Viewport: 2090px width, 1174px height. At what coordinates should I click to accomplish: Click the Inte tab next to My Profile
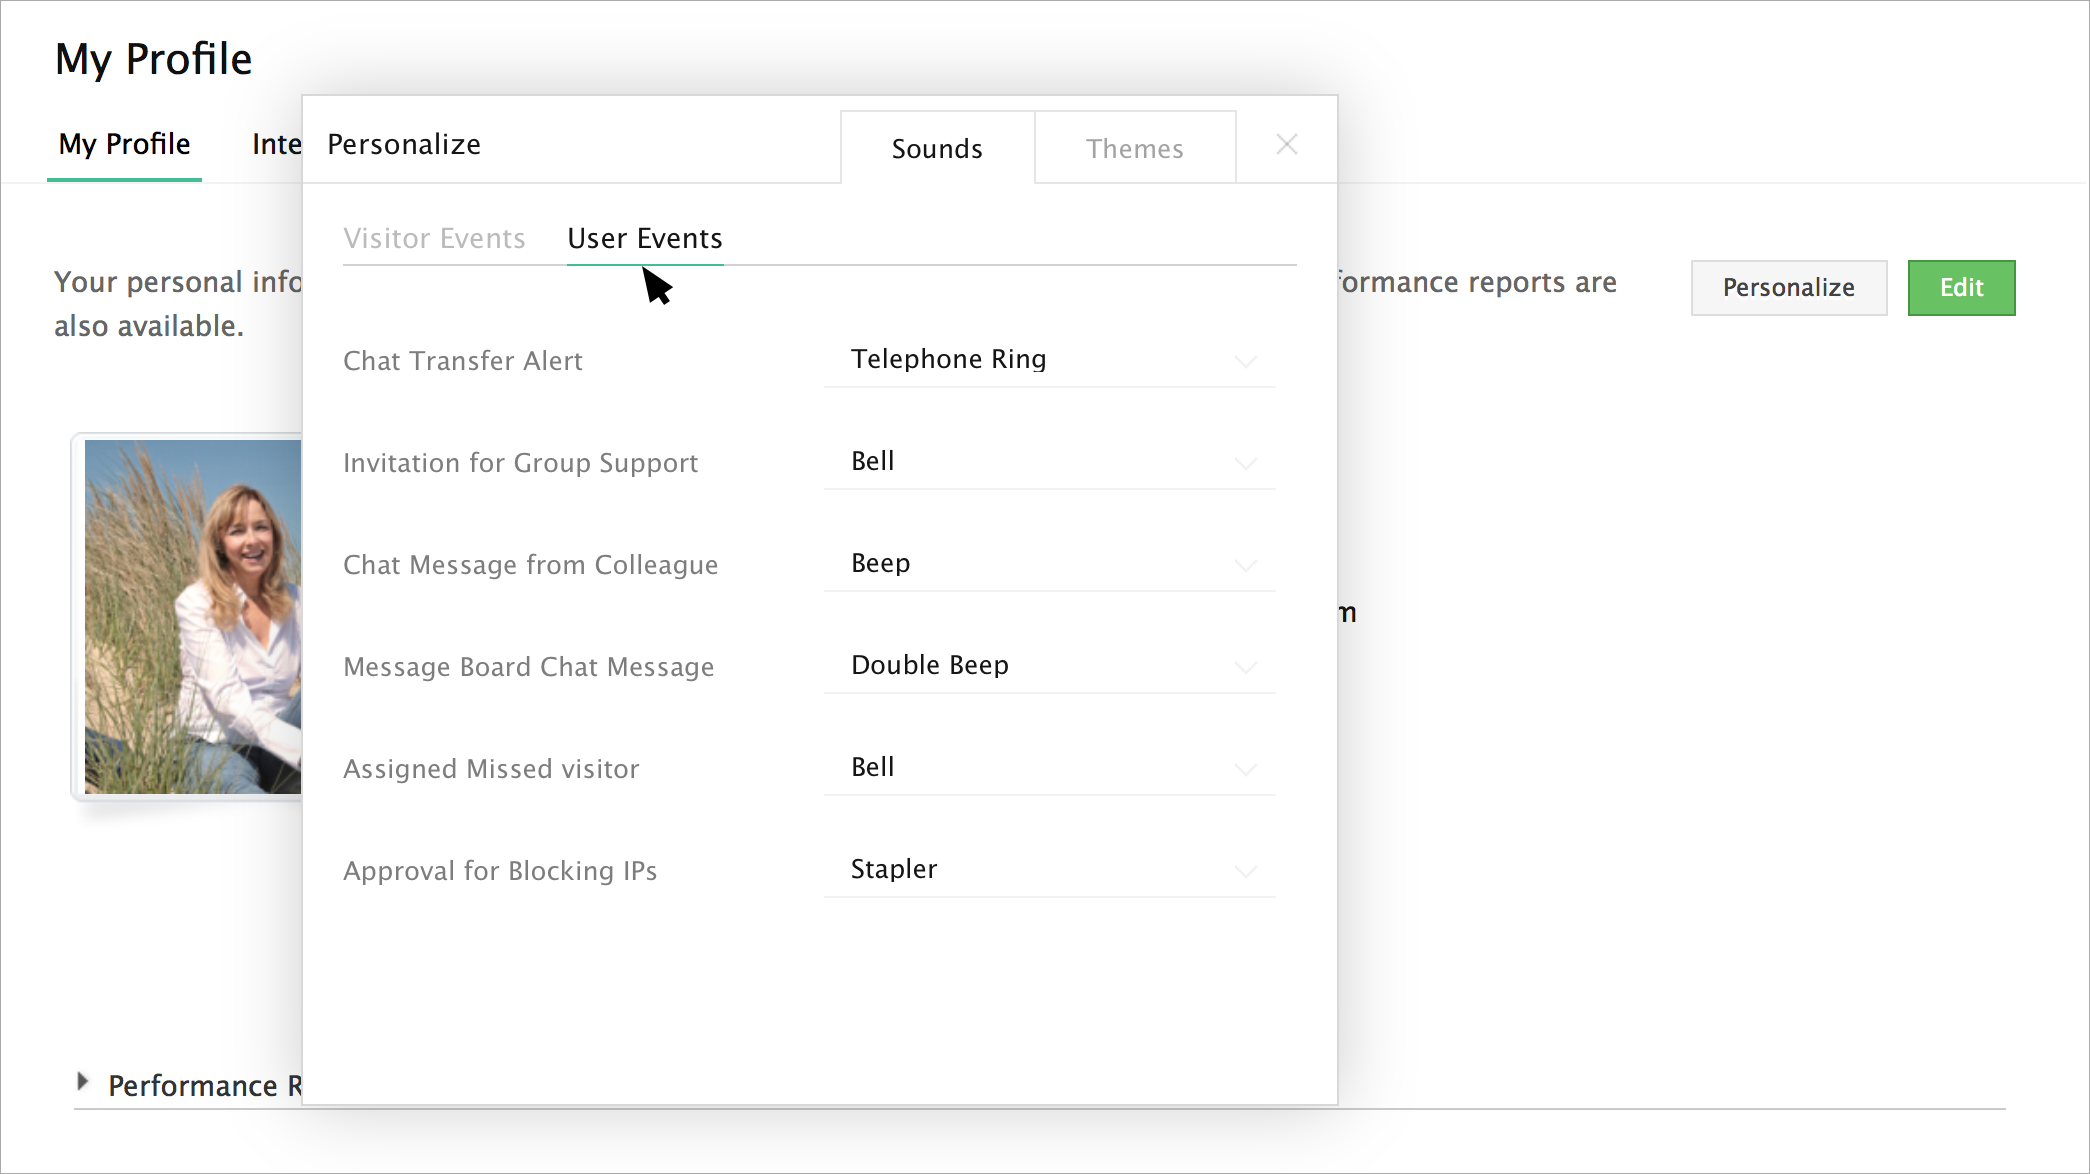pos(276,145)
